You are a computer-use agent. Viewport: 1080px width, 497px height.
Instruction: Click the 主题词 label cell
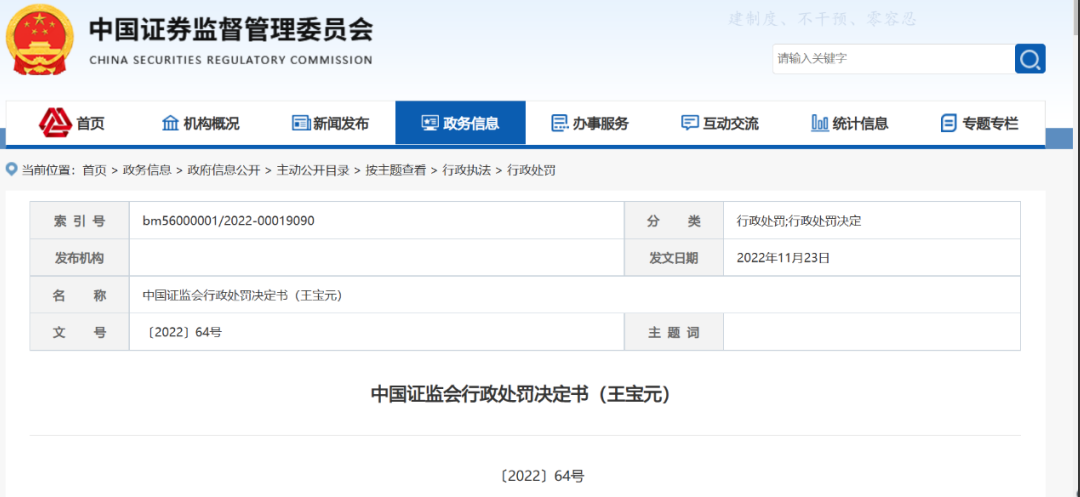click(674, 332)
